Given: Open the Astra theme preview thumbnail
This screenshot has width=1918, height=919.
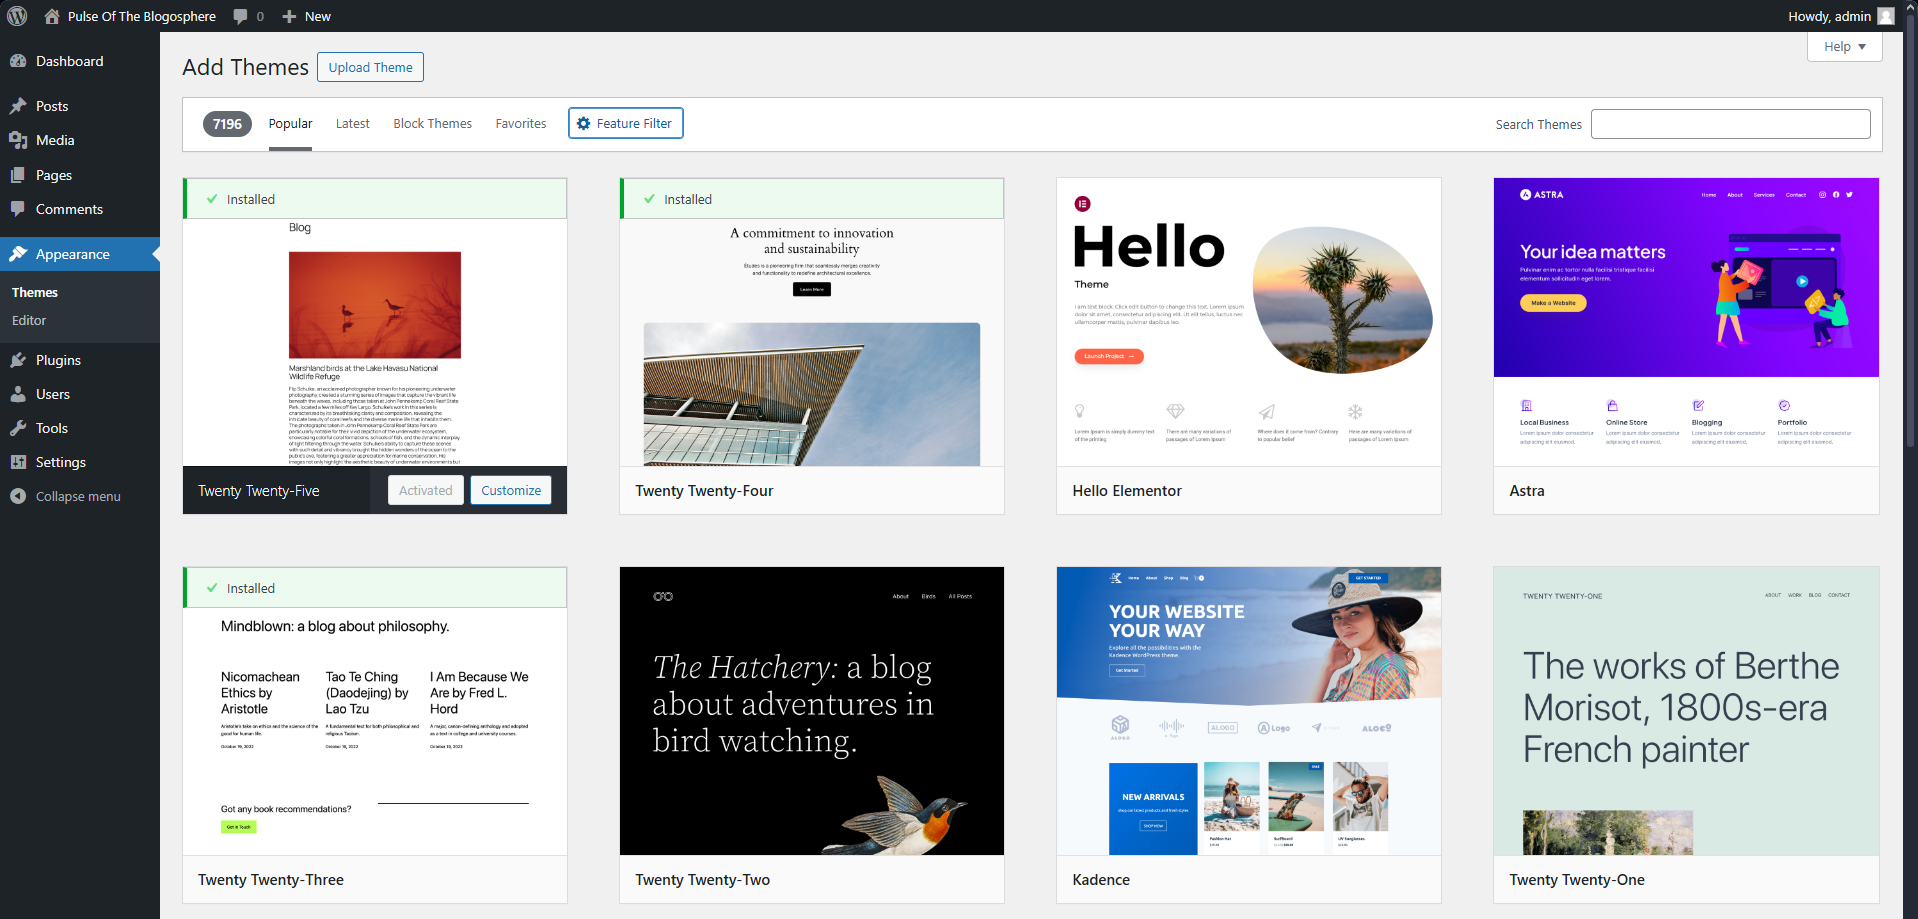Looking at the screenshot, I should click(1685, 322).
